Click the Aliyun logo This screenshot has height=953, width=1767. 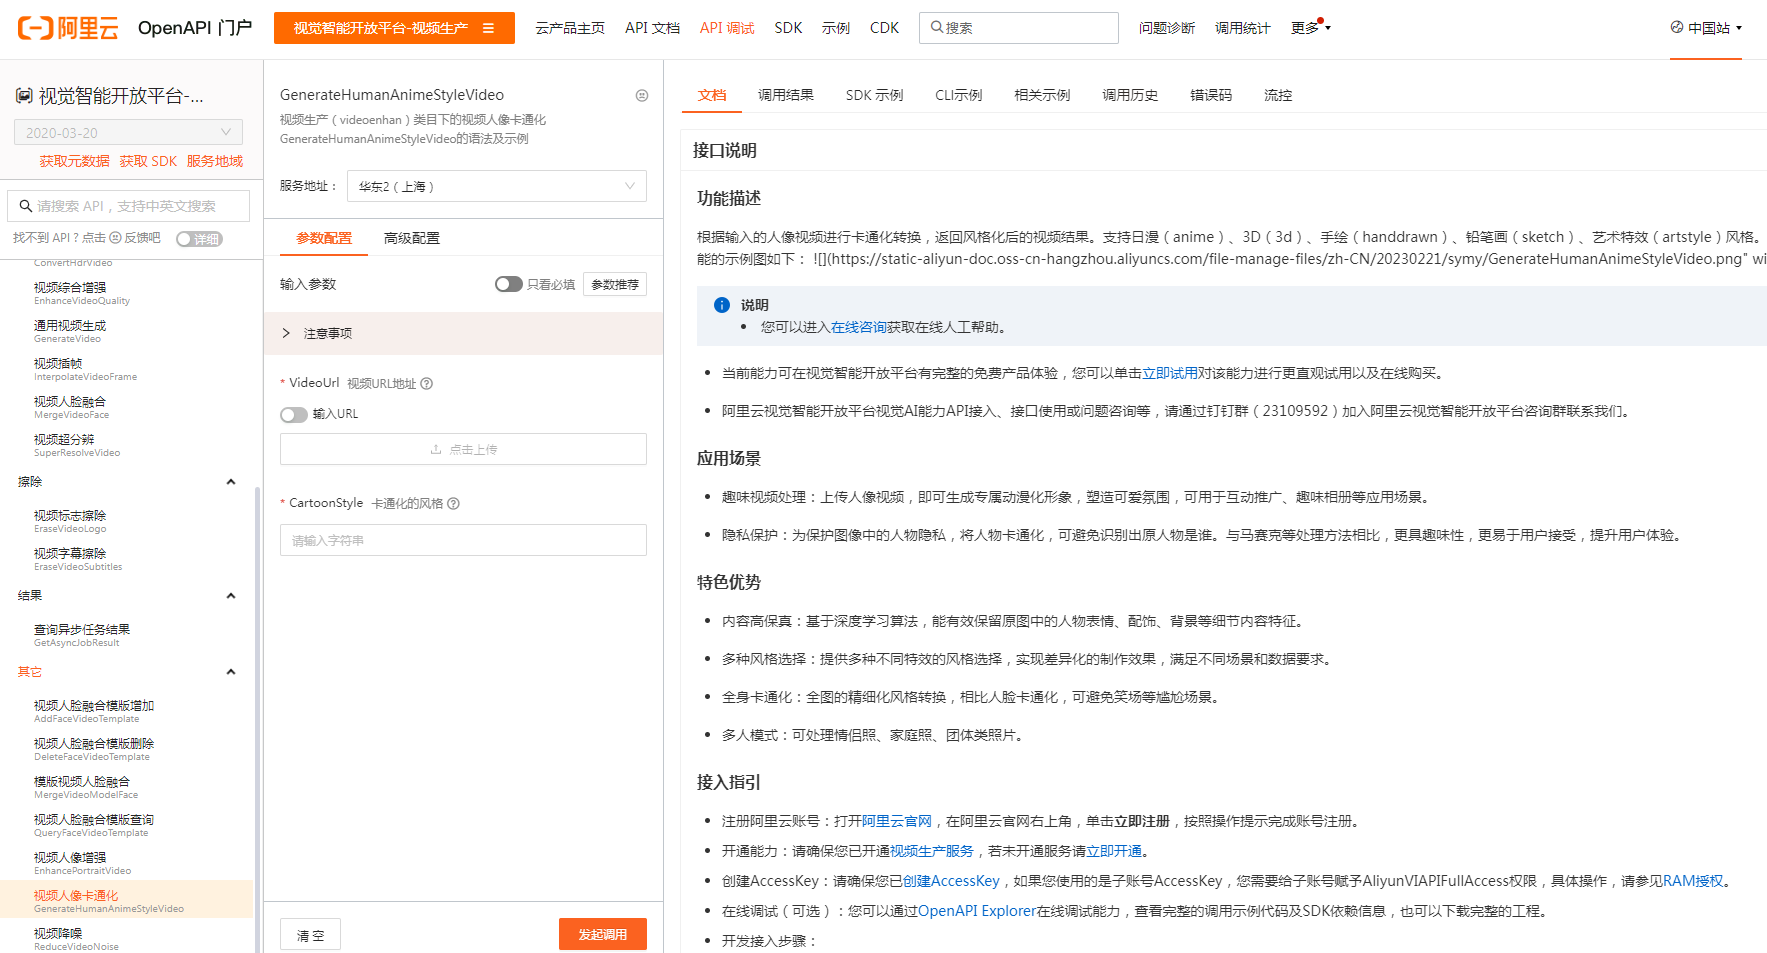tap(68, 28)
